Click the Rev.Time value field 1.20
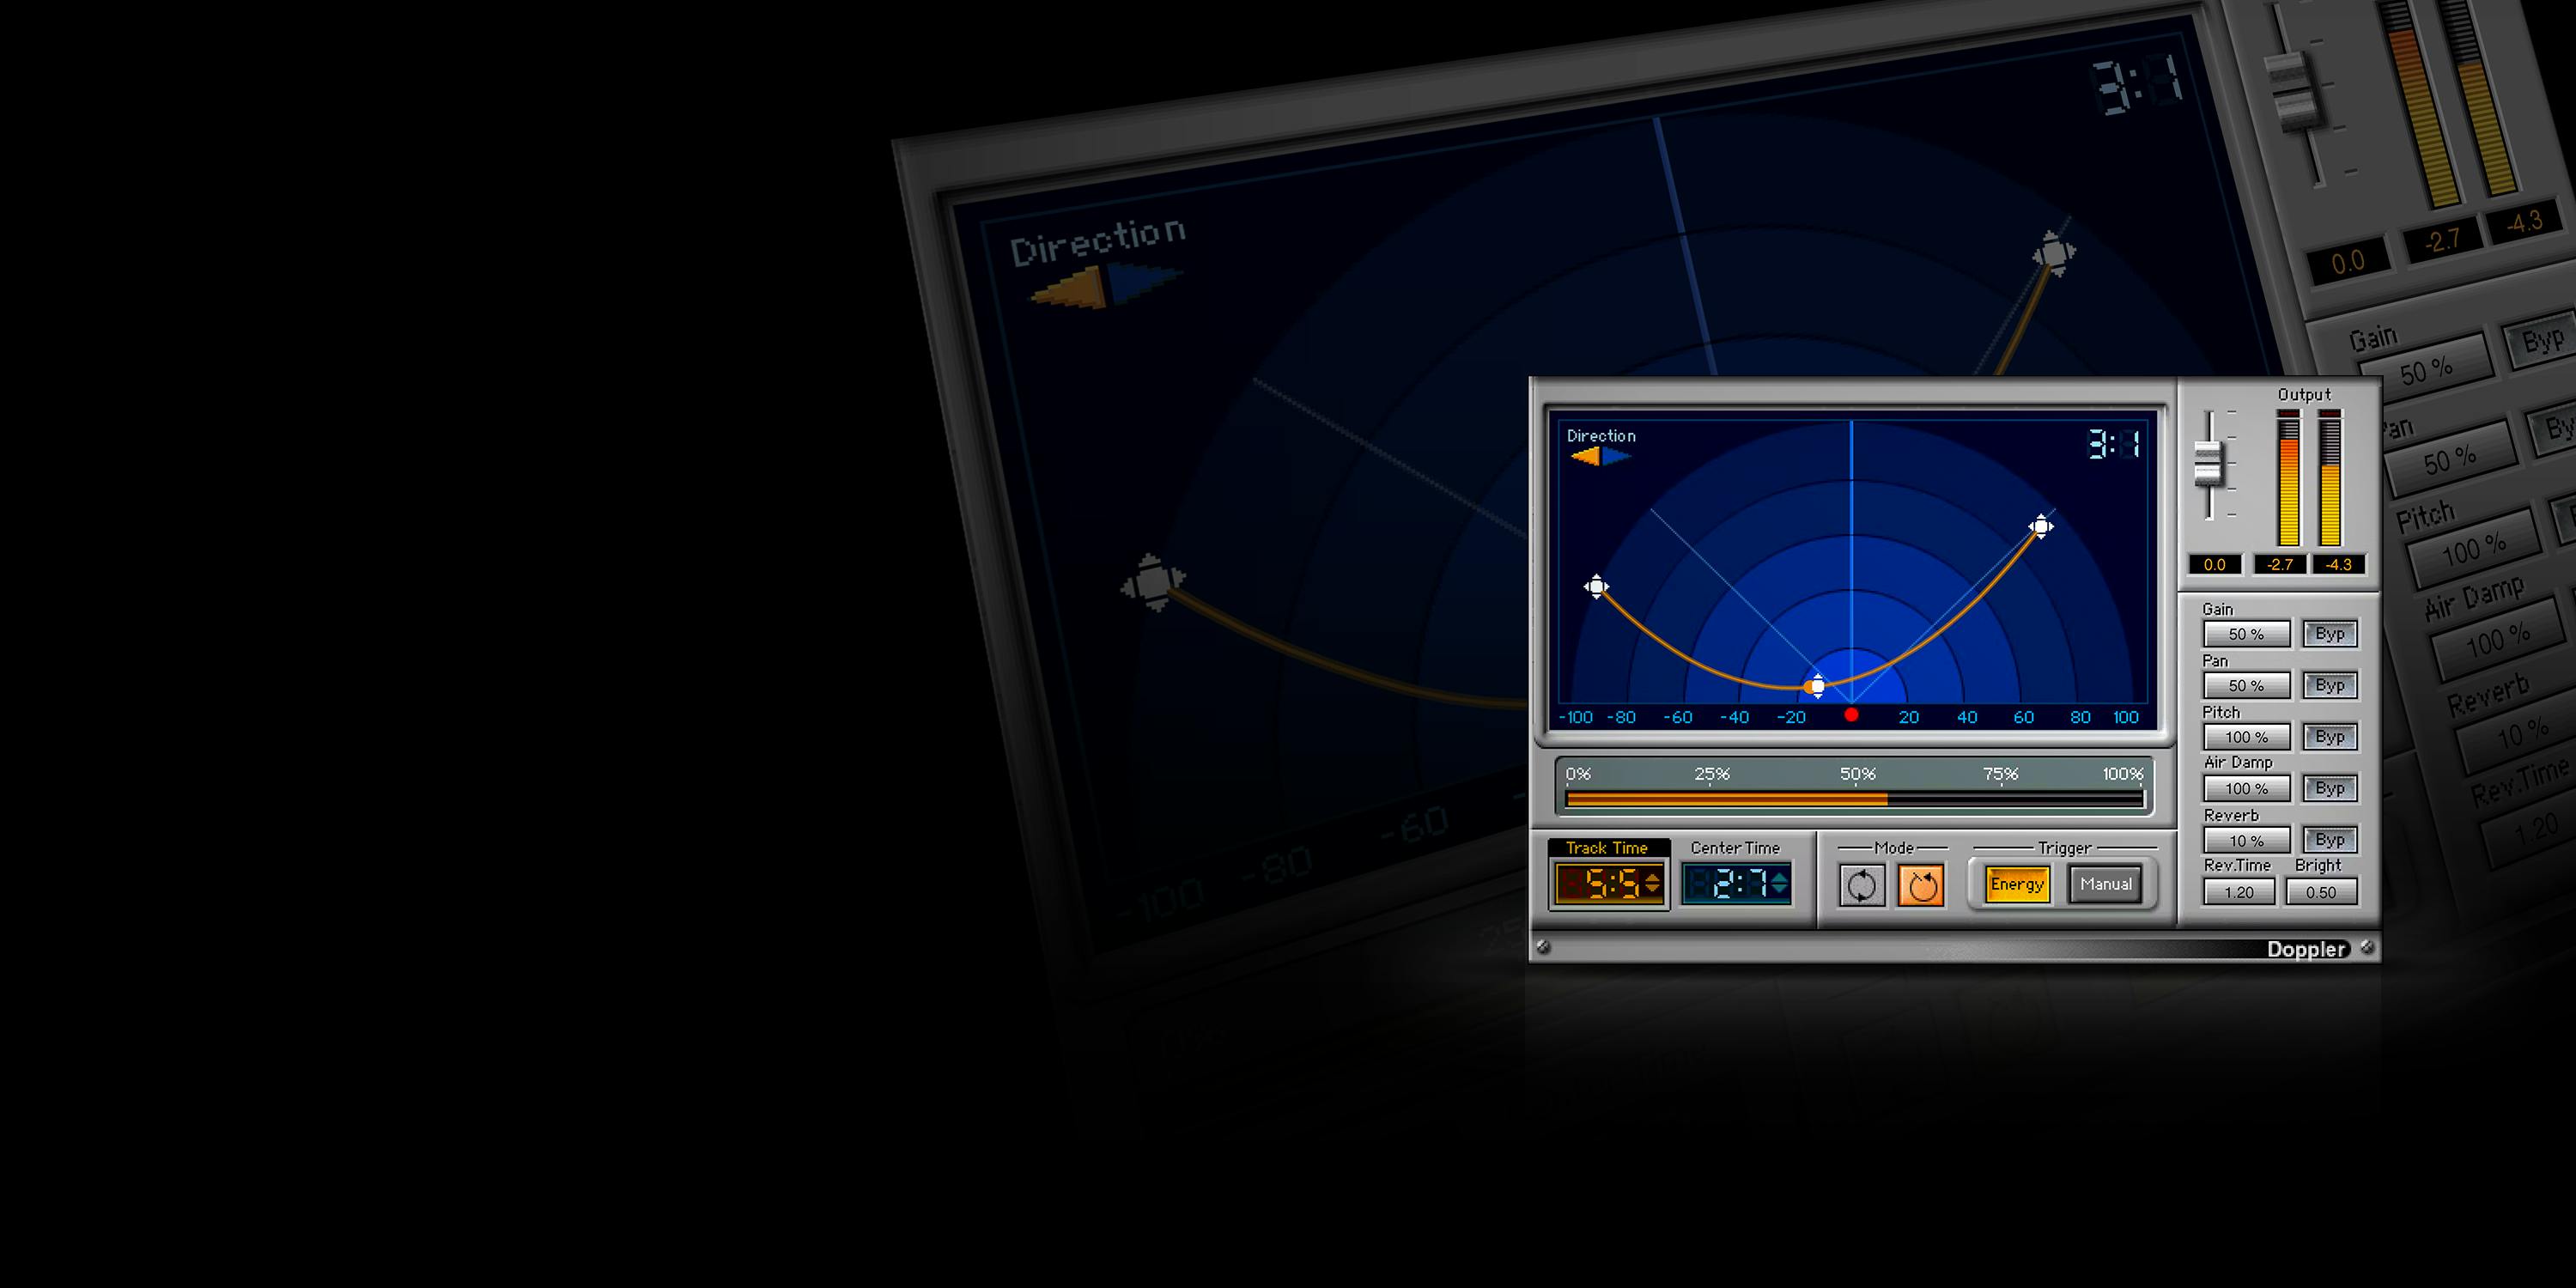Image resolution: width=2576 pixels, height=1288 pixels. [2239, 893]
